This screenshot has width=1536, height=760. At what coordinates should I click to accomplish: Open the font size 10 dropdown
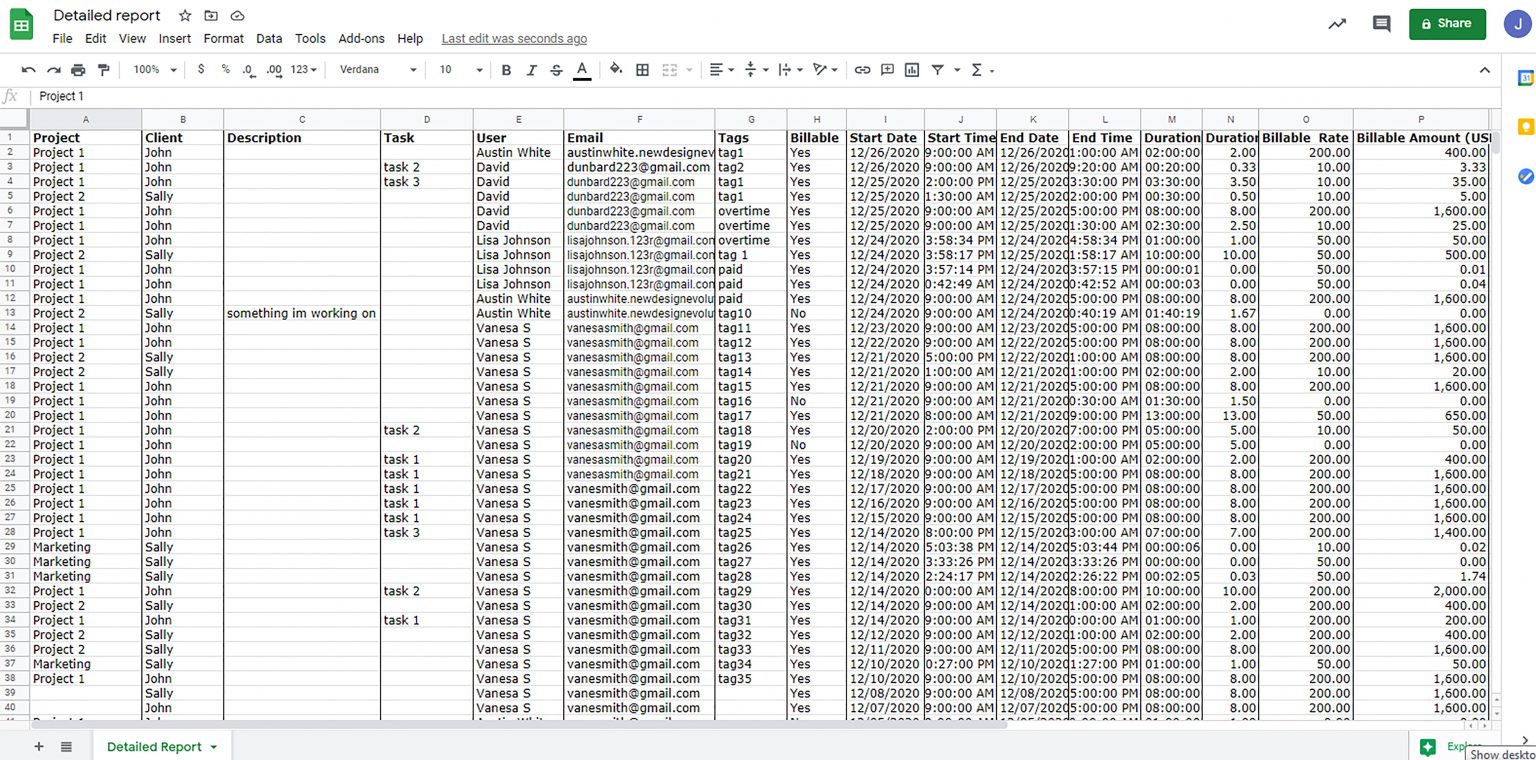[461, 70]
